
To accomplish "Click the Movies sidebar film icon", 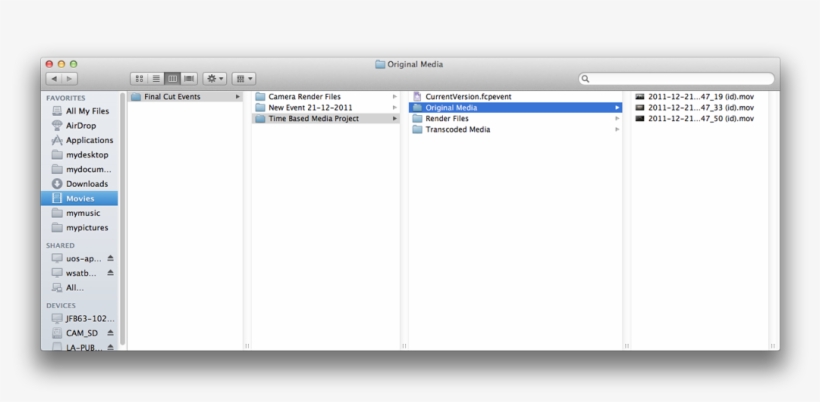I will (57, 198).
